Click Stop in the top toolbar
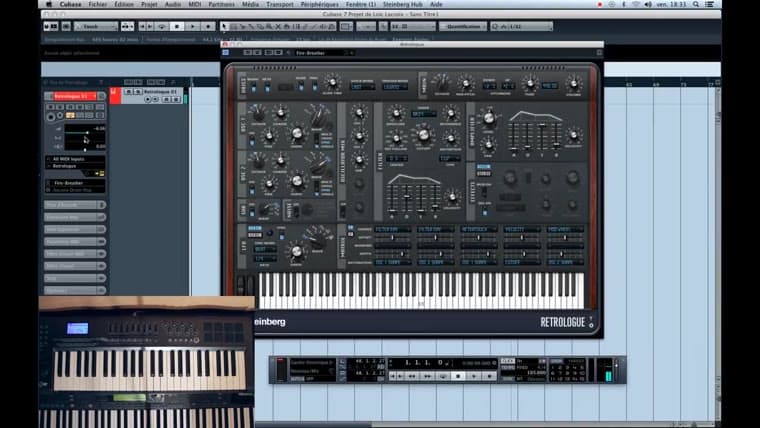 pos(177,26)
